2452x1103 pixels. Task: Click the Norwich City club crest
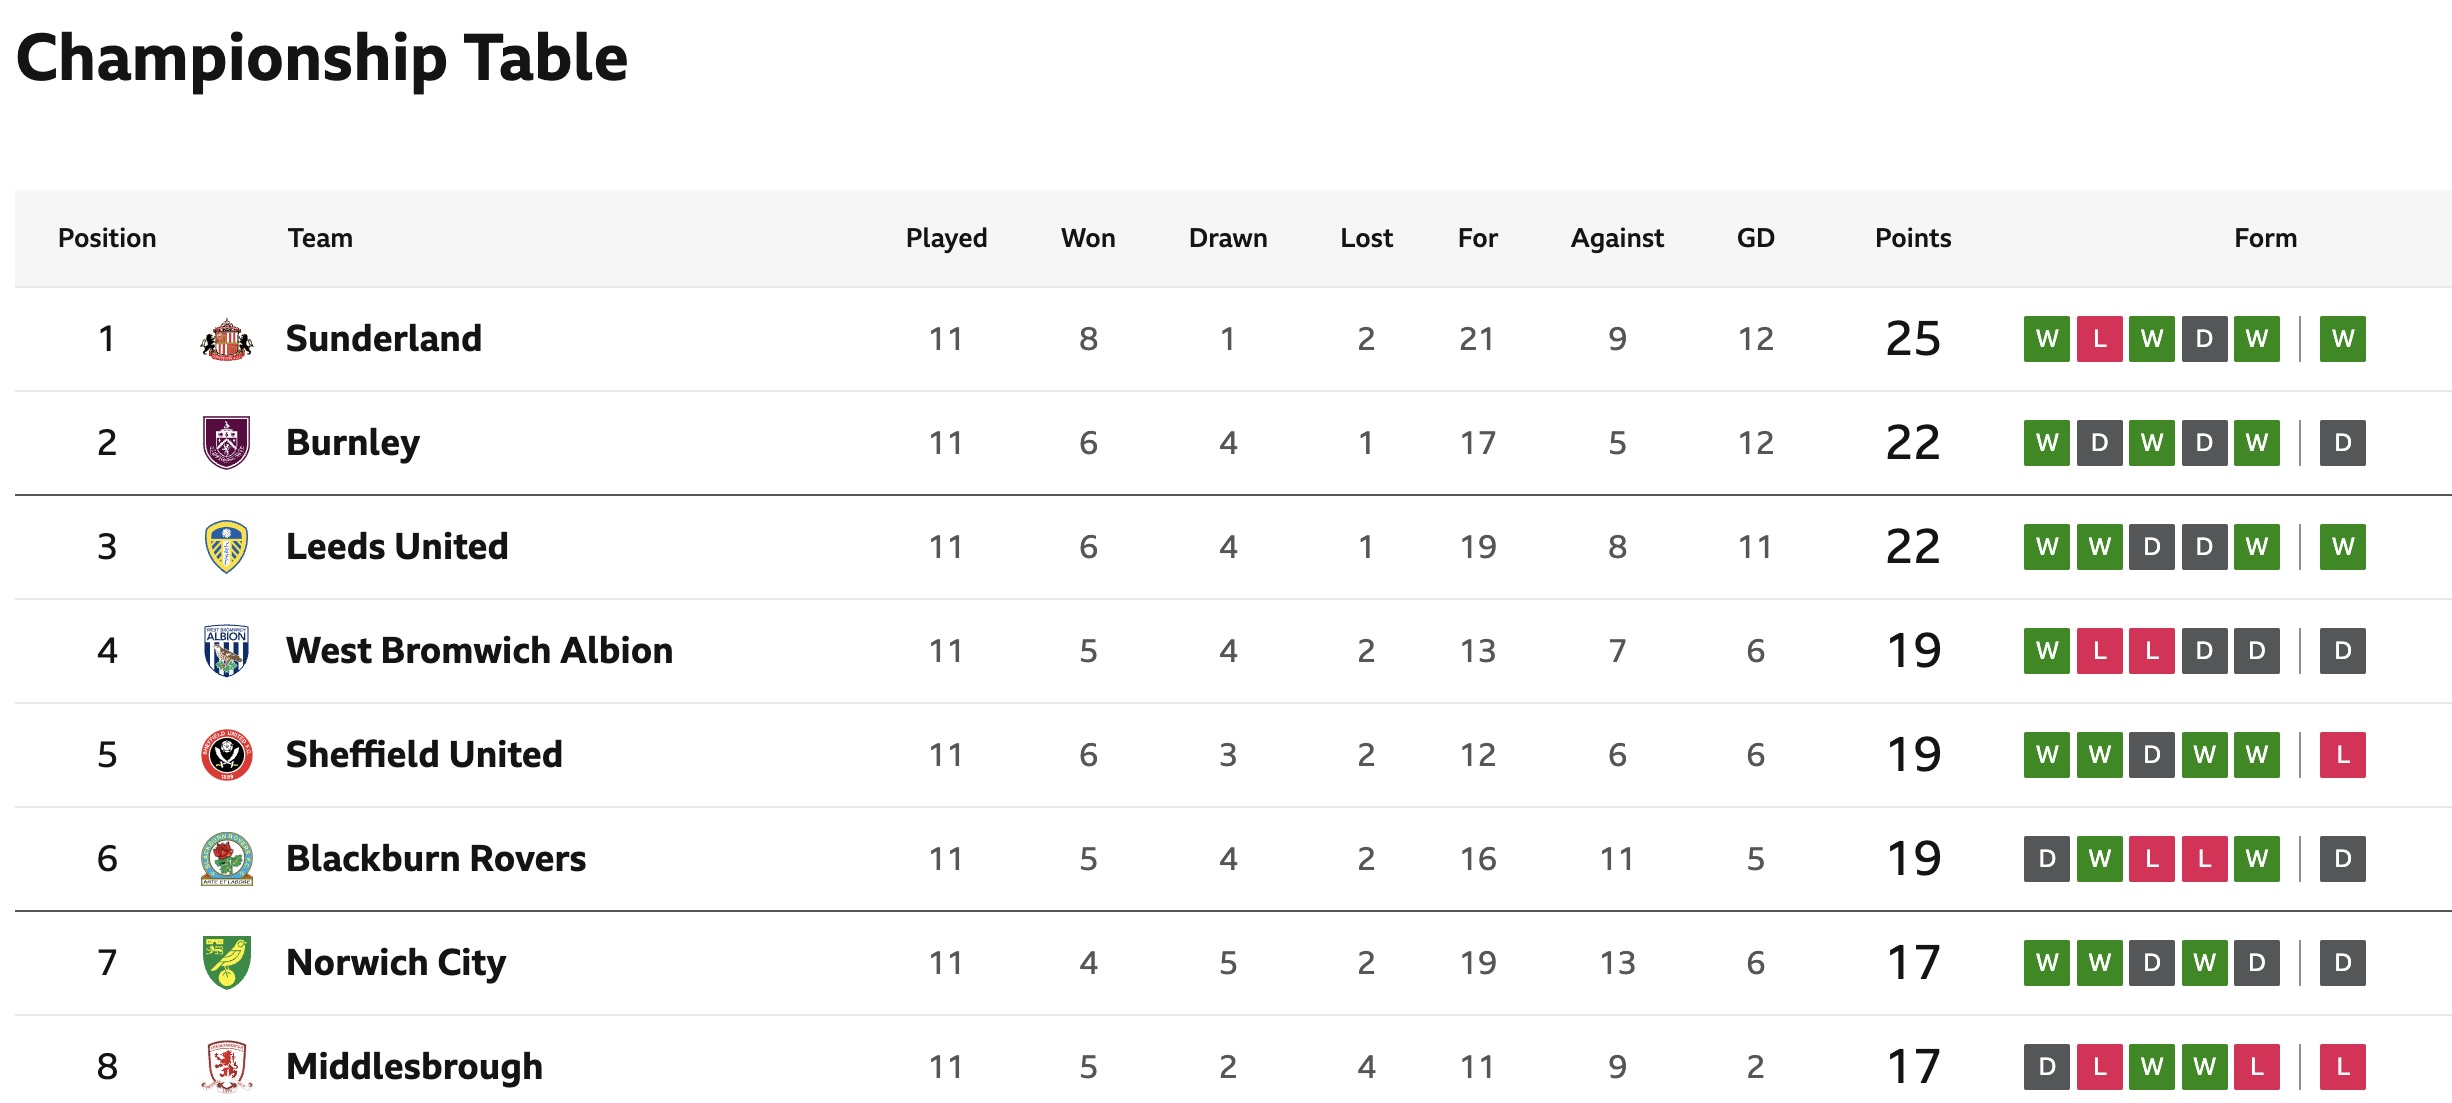[x=227, y=963]
